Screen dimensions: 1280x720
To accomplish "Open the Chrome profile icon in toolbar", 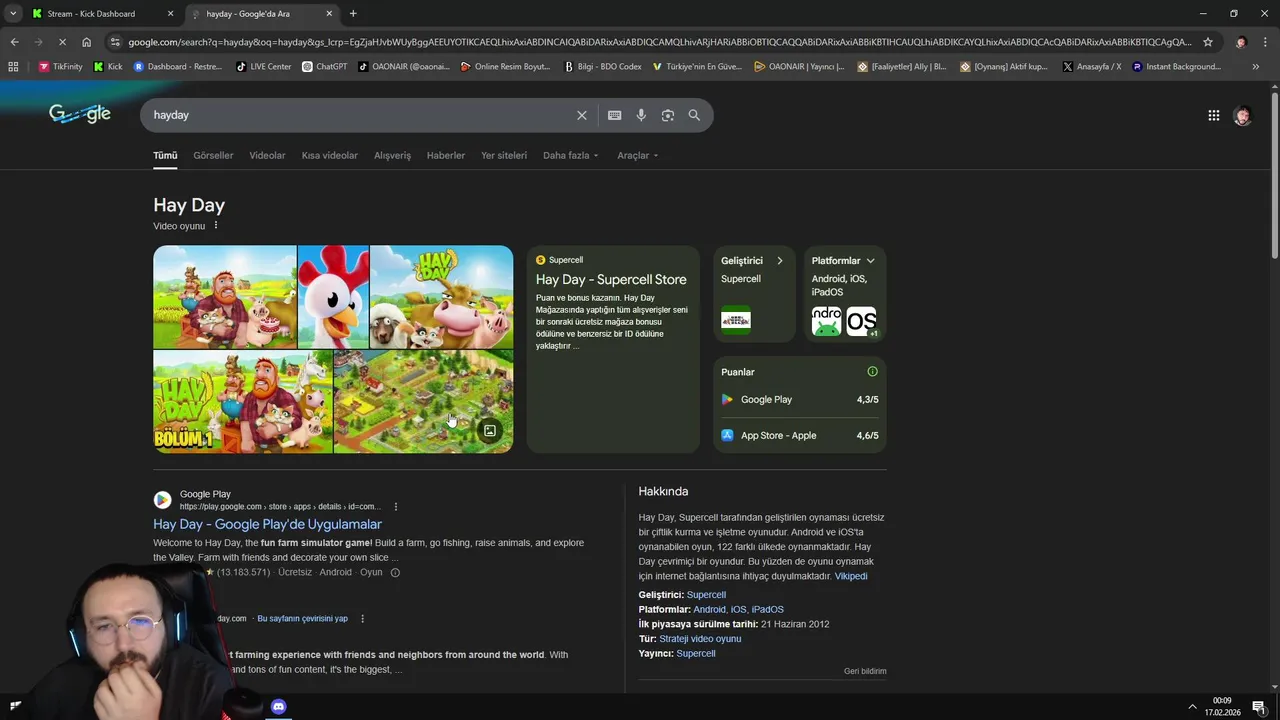I will click(1241, 42).
